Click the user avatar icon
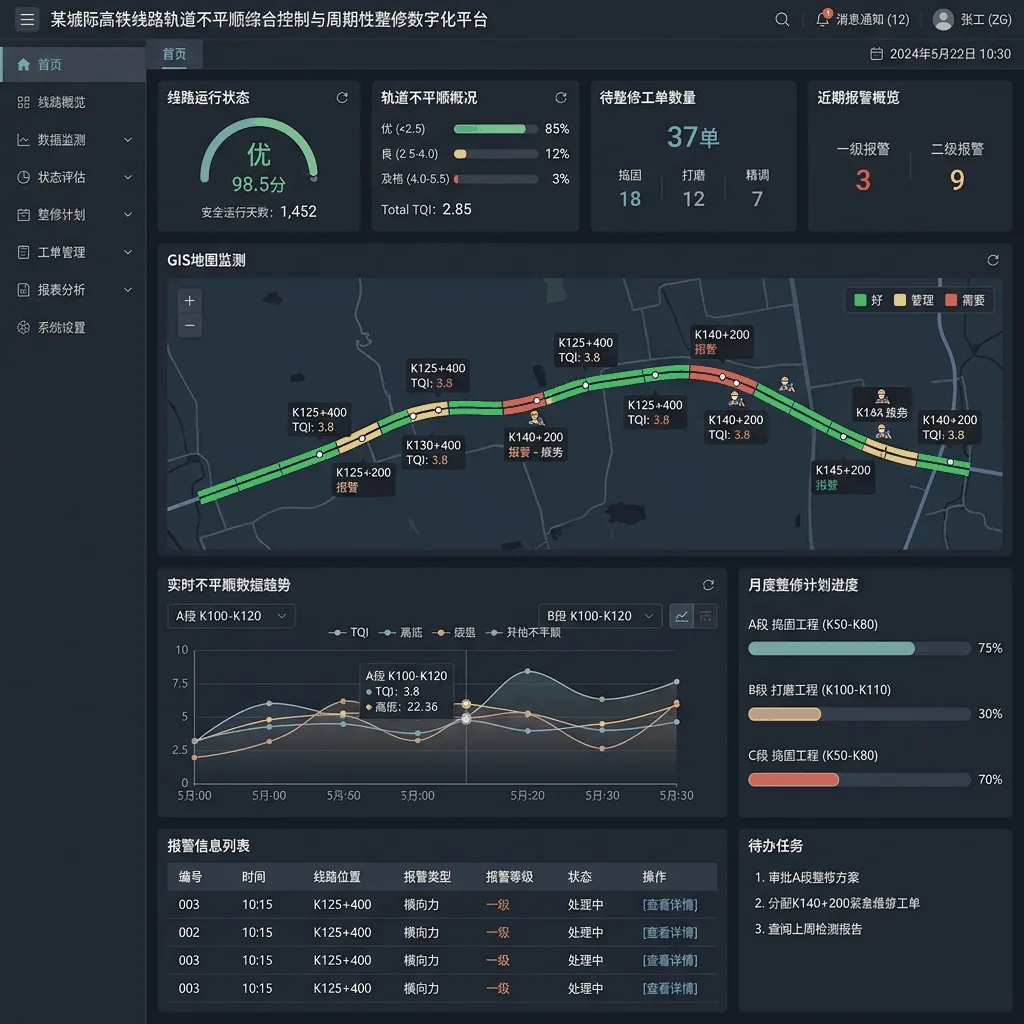This screenshot has width=1024, height=1024. point(942,20)
